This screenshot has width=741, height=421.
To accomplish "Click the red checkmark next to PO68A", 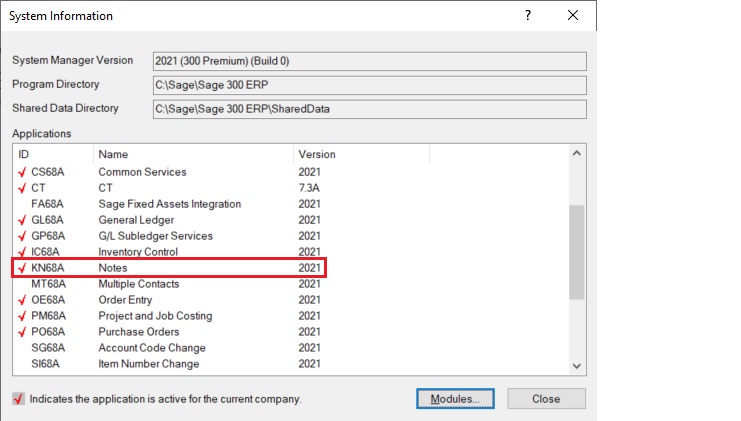I will pyautogui.click(x=22, y=332).
